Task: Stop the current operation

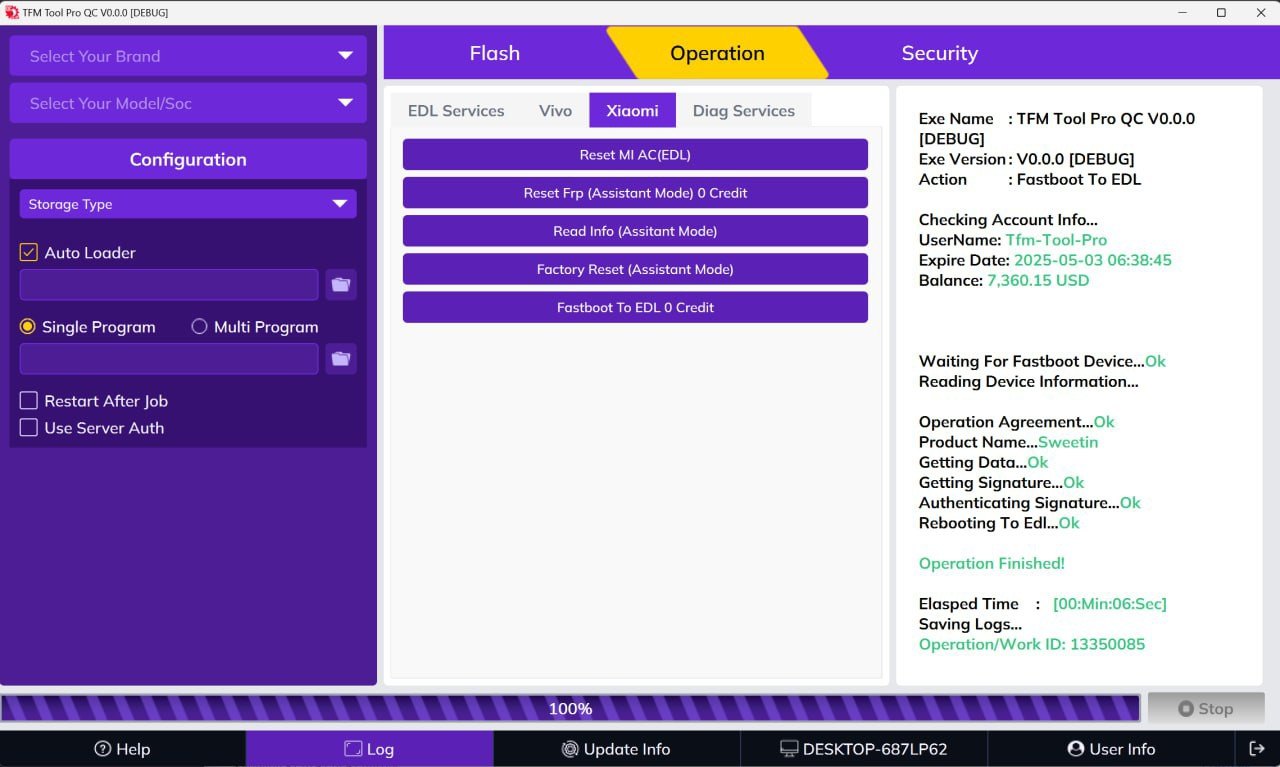Action: tap(1206, 708)
